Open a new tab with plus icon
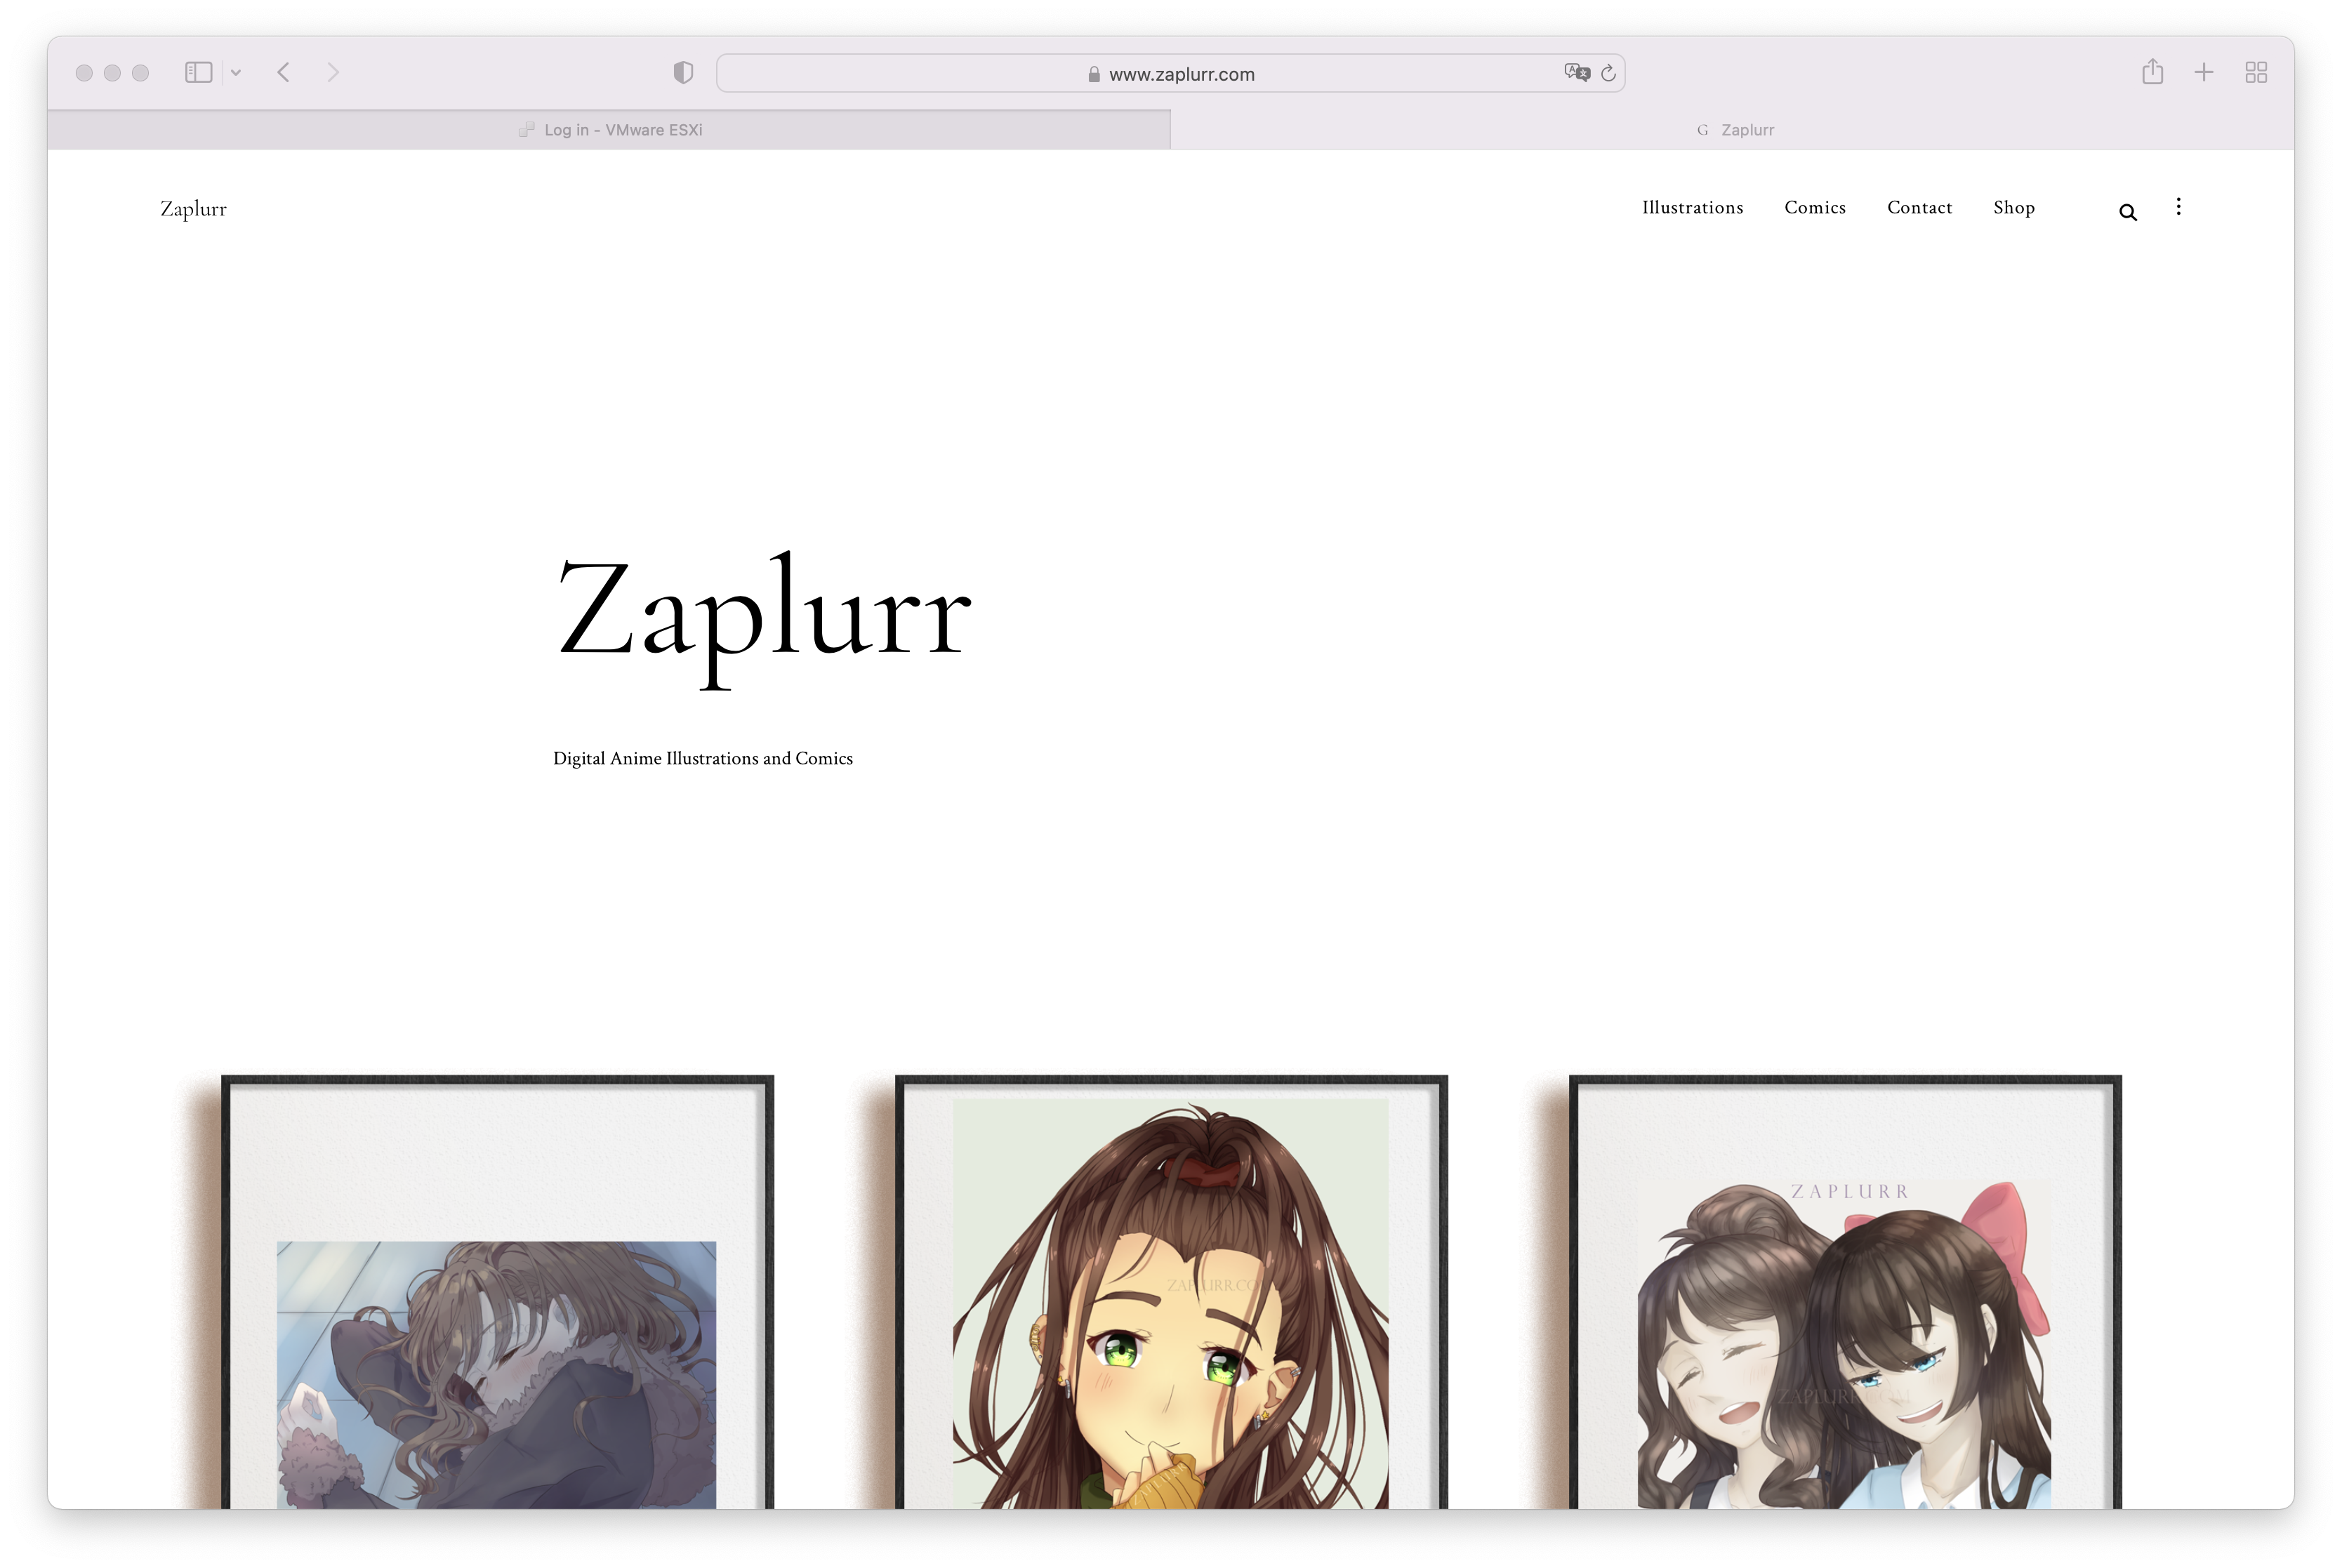The width and height of the screenshot is (2342, 1568). point(2203,72)
